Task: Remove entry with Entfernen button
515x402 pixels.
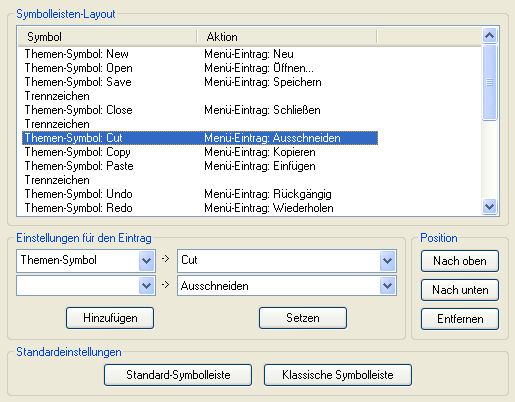Action: click(x=460, y=319)
